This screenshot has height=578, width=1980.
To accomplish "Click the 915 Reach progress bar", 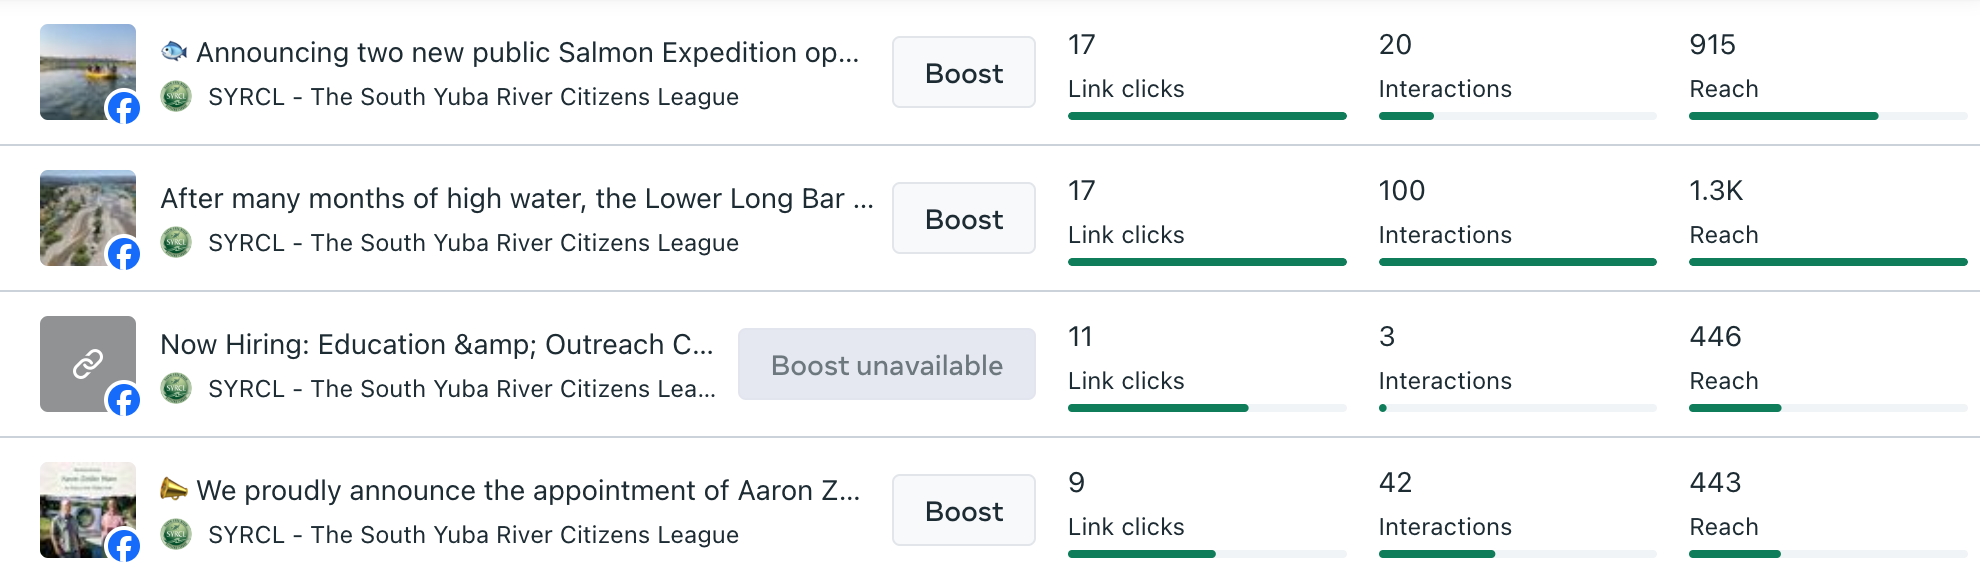I will 1827,116.
